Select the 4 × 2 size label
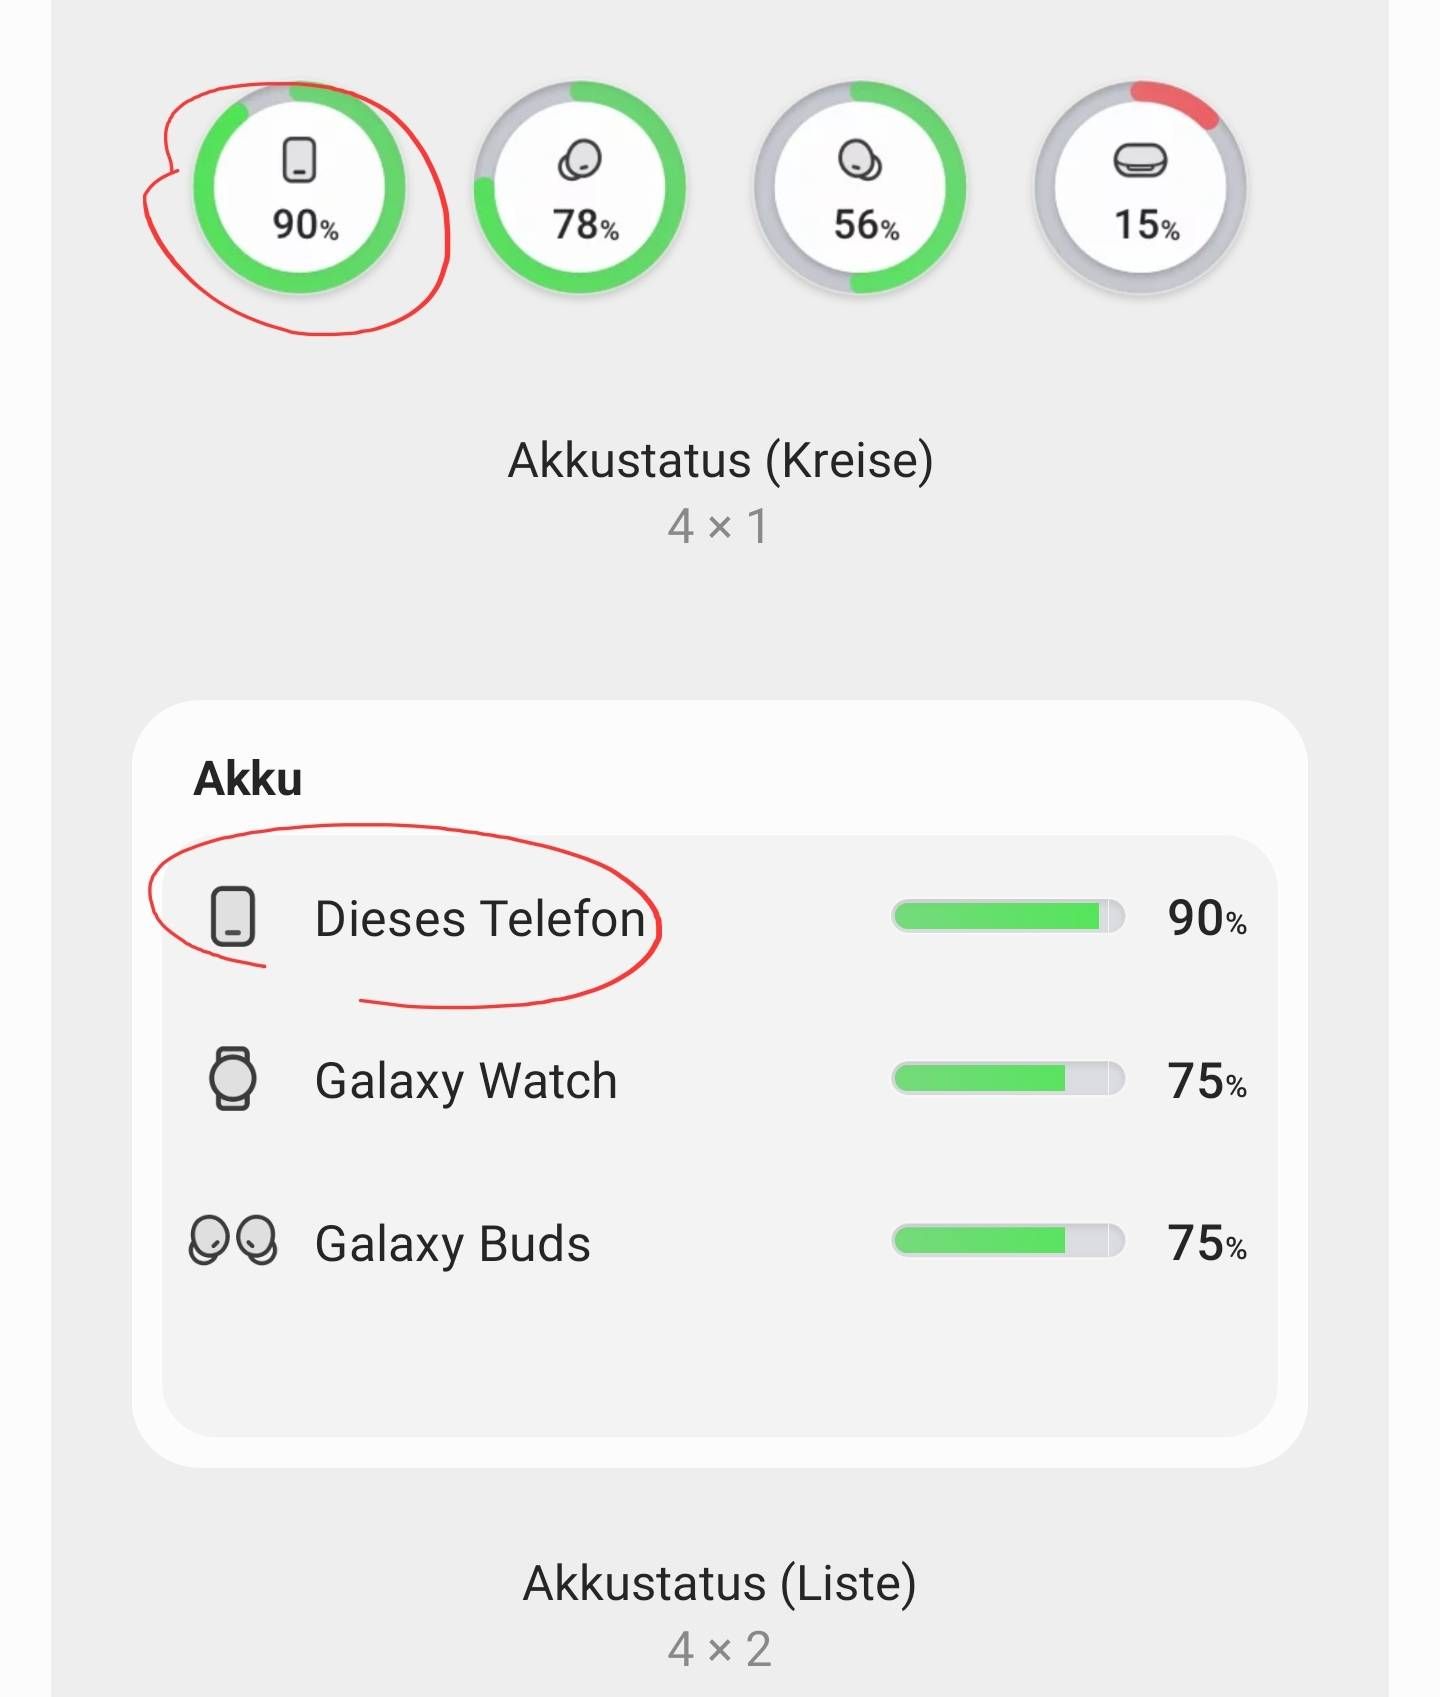Image resolution: width=1440 pixels, height=1697 pixels. (720, 1649)
